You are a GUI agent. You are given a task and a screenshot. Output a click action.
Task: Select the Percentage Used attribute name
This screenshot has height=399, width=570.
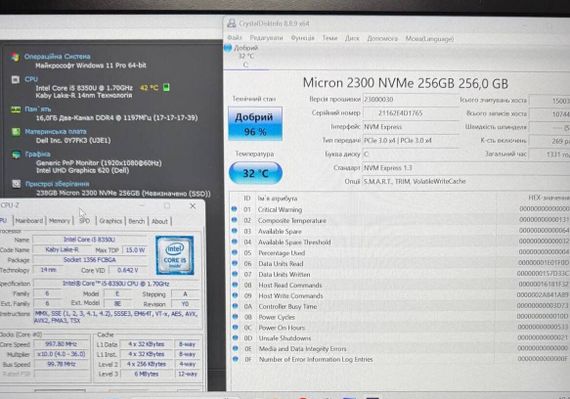pyautogui.click(x=282, y=253)
